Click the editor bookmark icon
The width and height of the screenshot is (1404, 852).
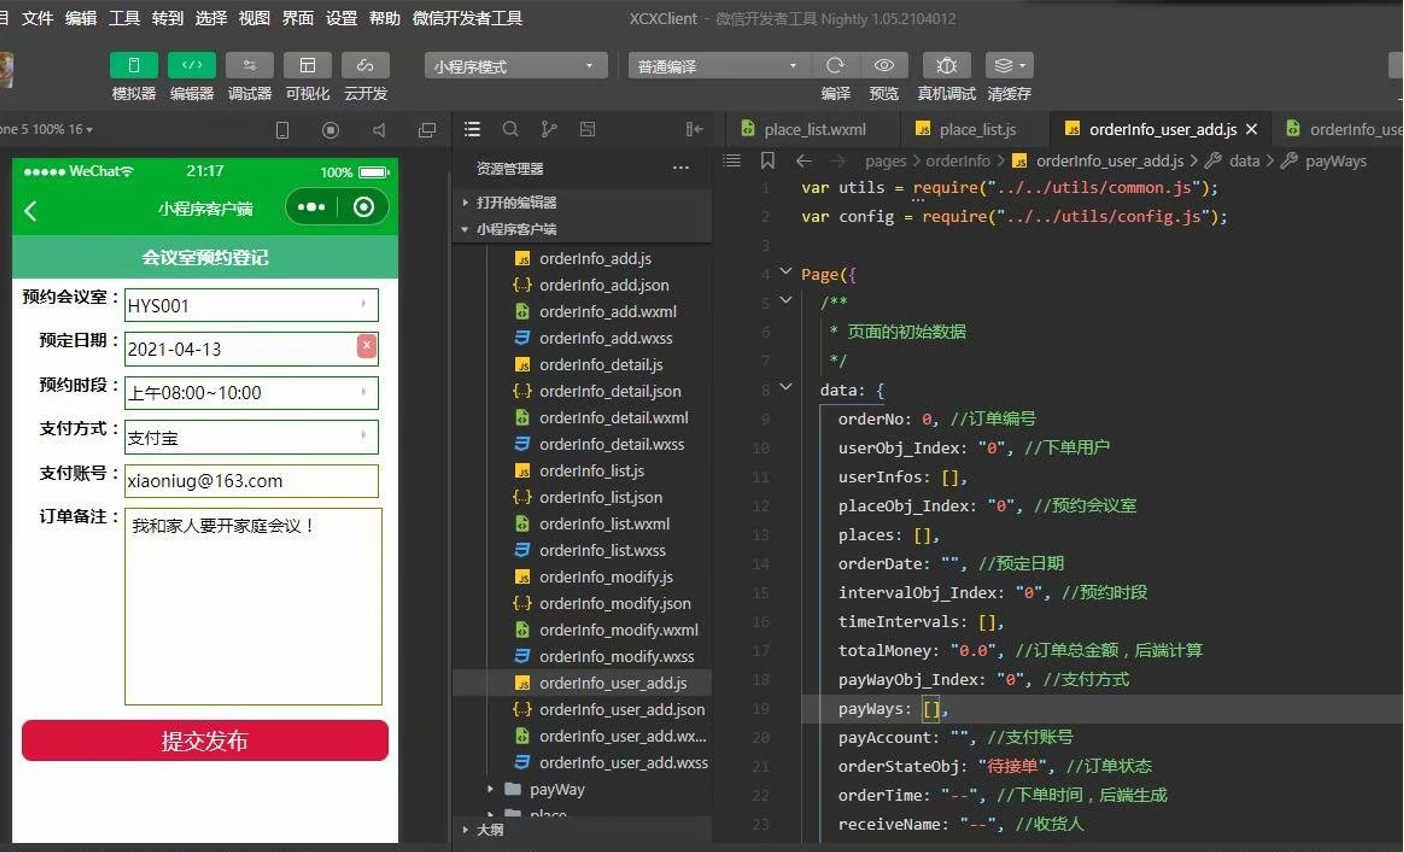click(767, 160)
